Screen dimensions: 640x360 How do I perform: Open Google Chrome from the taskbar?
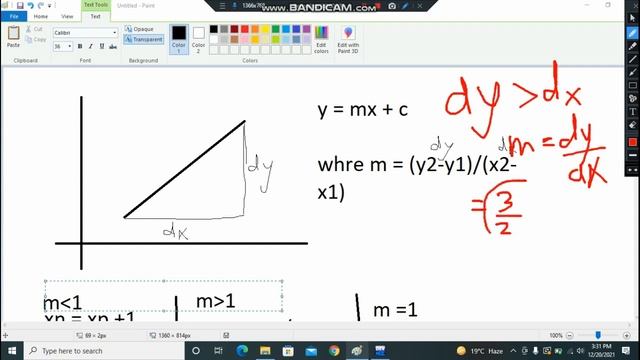coord(334,351)
